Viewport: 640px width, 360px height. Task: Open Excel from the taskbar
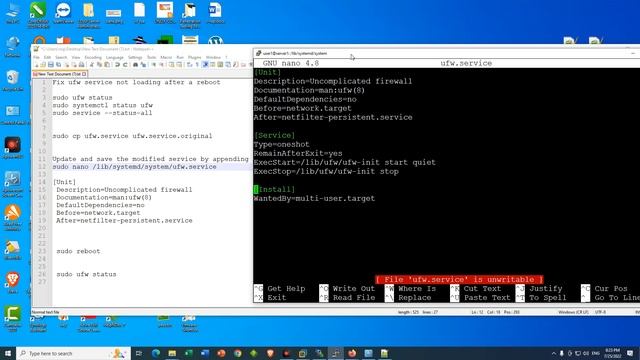pyautogui.click(x=188, y=353)
